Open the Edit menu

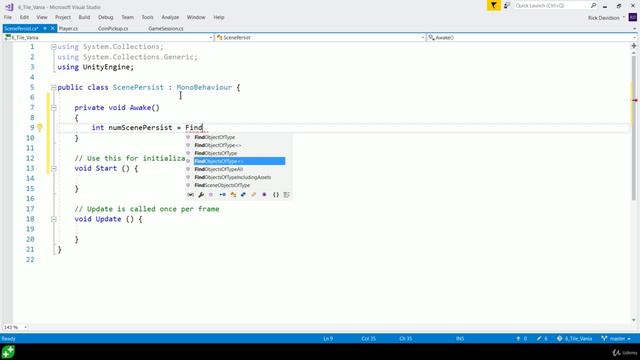tap(24, 17)
